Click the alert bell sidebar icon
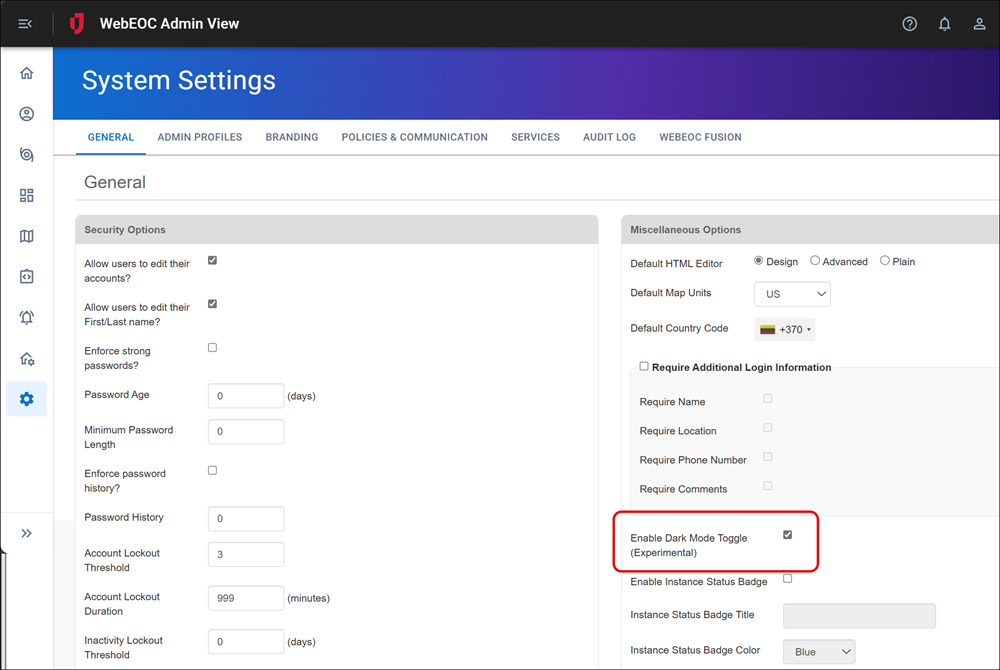 click(x=27, y=318)
